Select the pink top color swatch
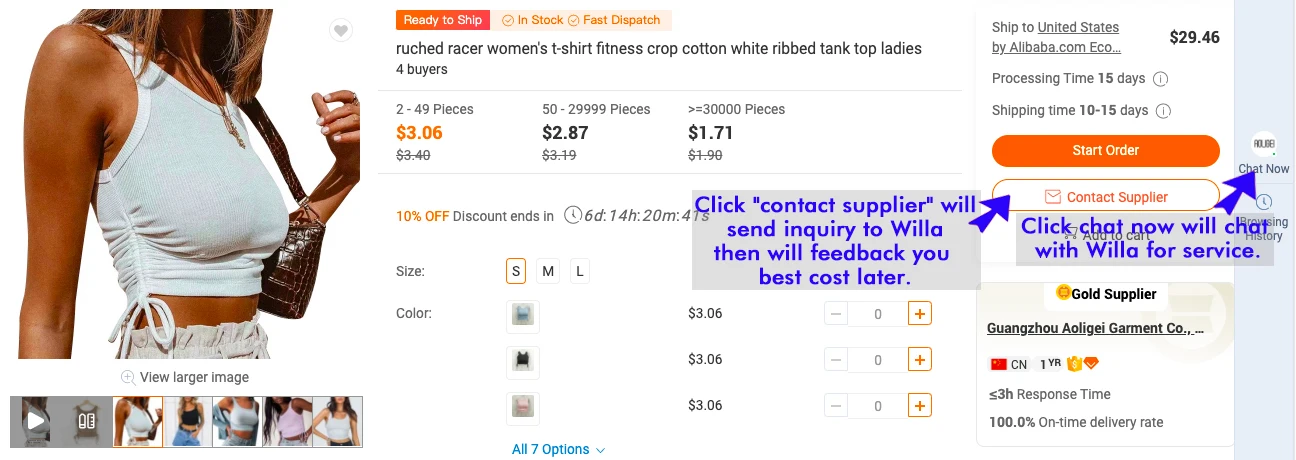This screenshot has width=1296, height=460. (x=523, y=406)
